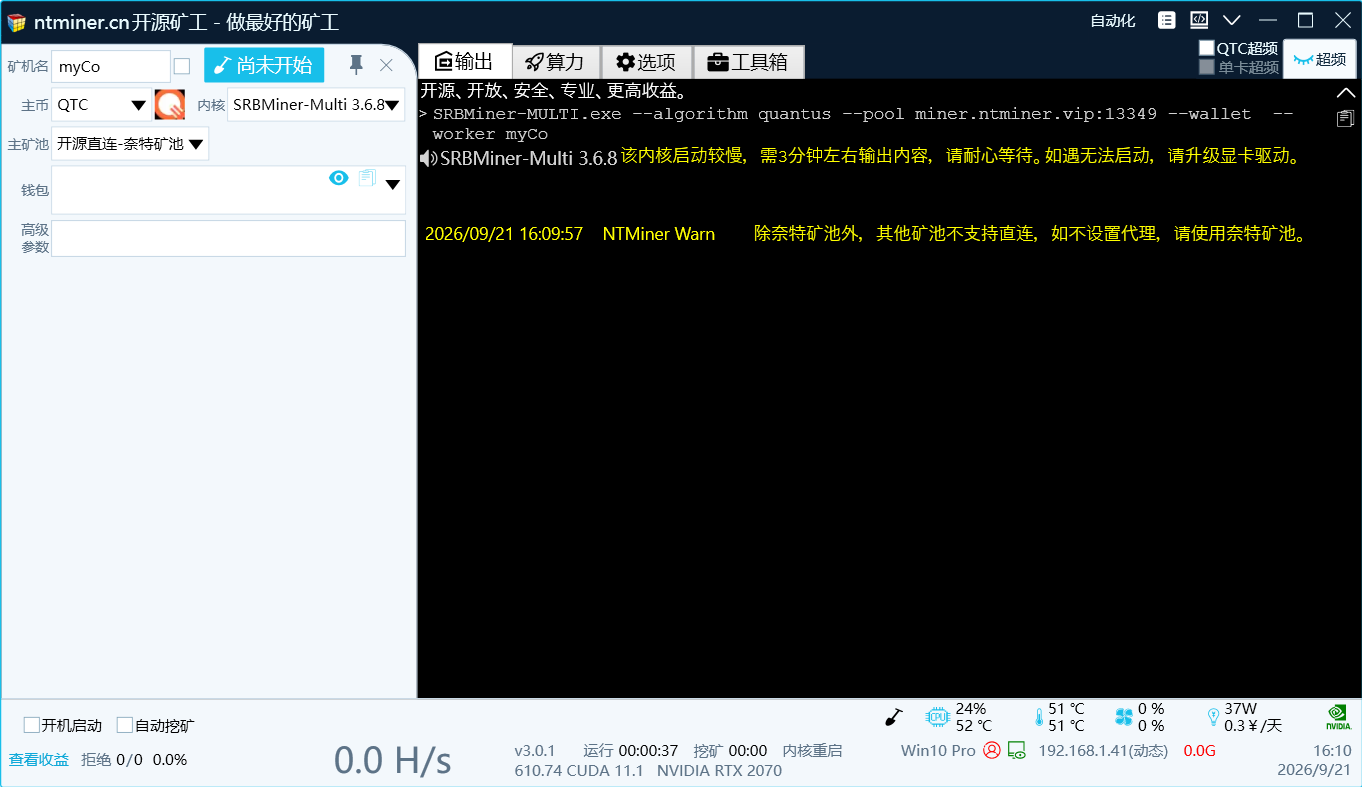Click the NVIDIA logo icon
The height and width of the screenshot is (787, 1362).
1338,716
